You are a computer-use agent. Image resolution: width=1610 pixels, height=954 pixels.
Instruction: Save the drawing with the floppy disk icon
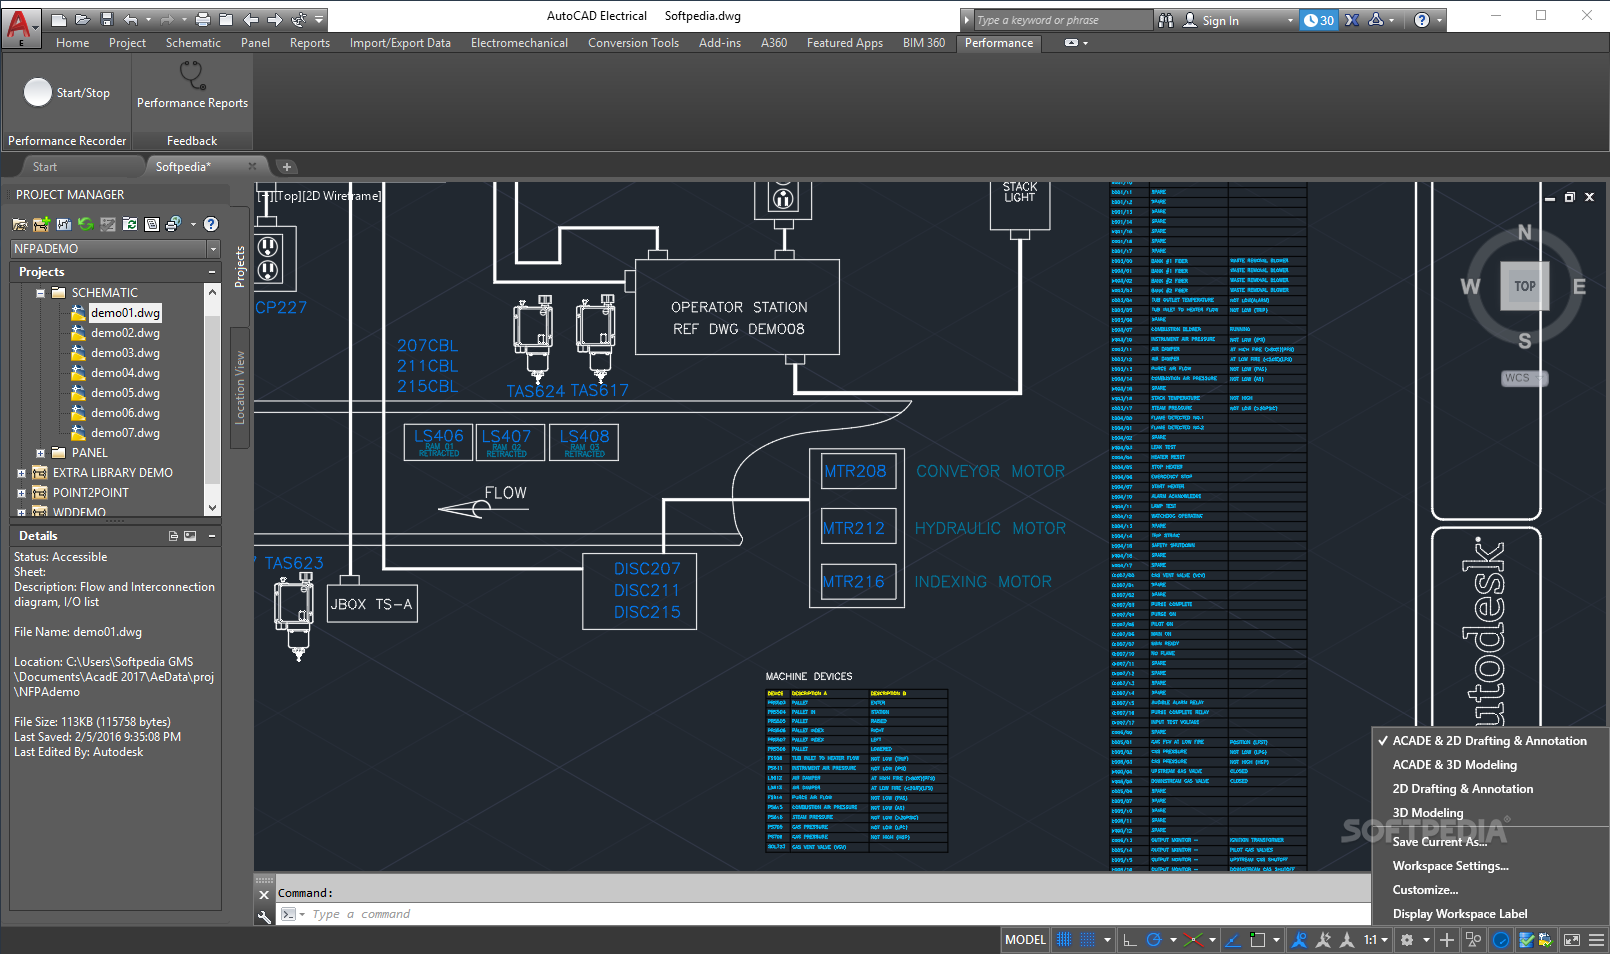[x=105, y=19]
